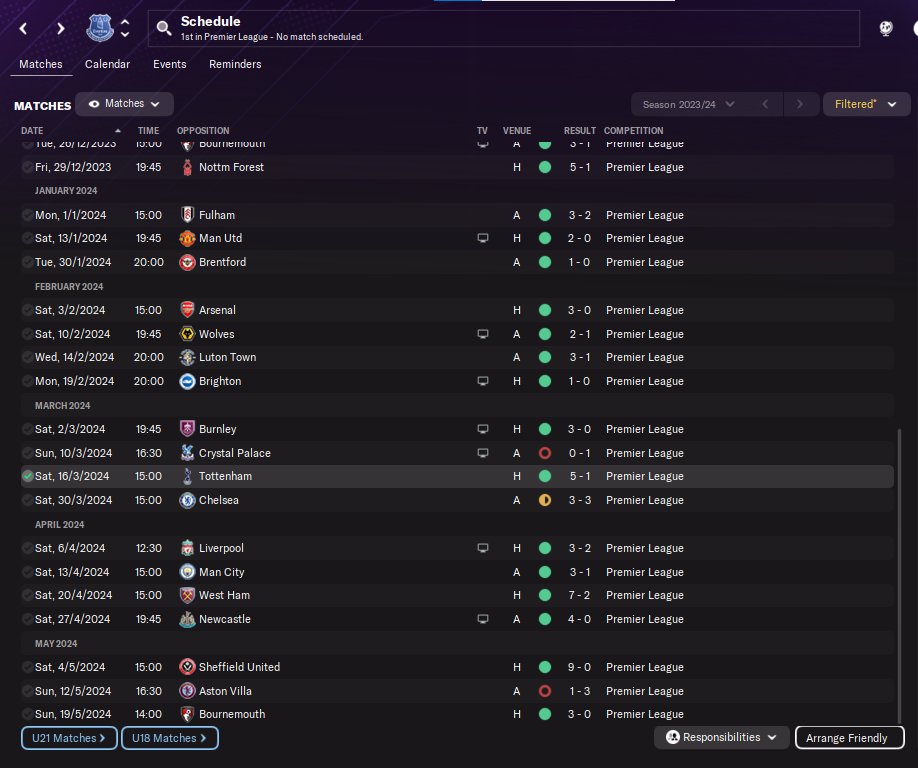Click the Luton Town club badge
Image resolution: width=918 pixels, height=768 pixels.
click(187, 357)
